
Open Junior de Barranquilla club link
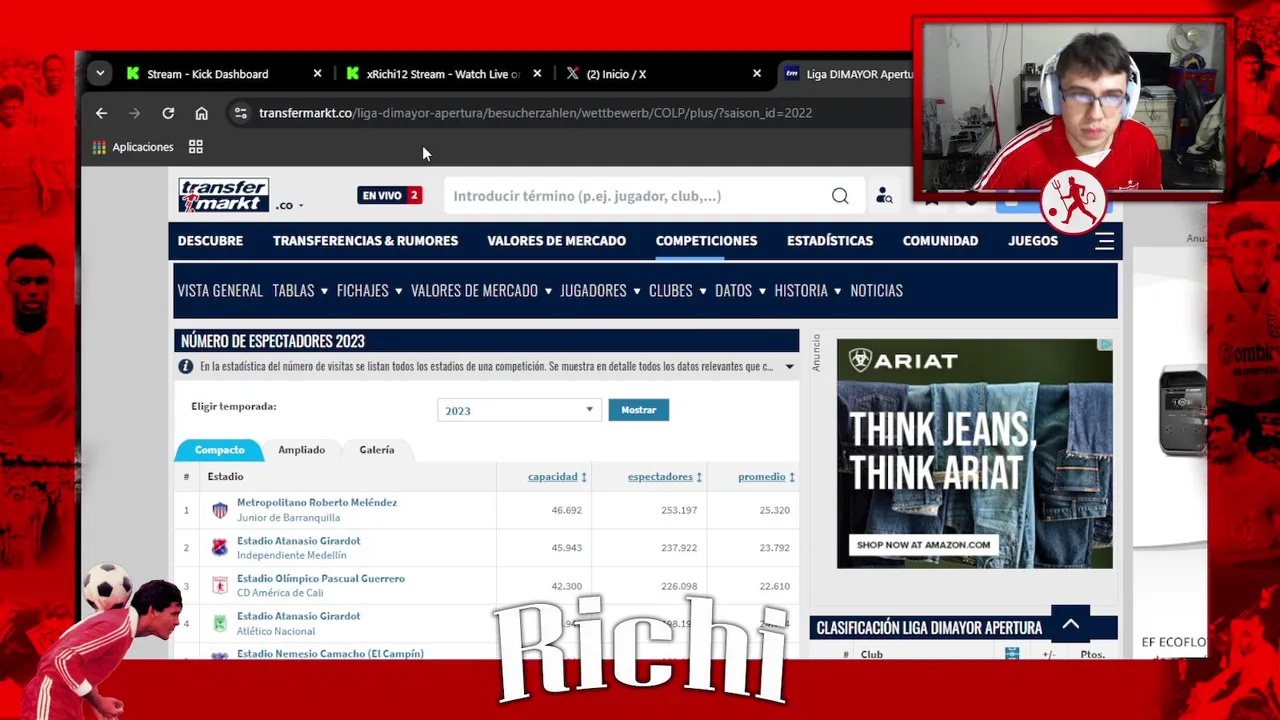pyautogui.click(x=288, y=518)
